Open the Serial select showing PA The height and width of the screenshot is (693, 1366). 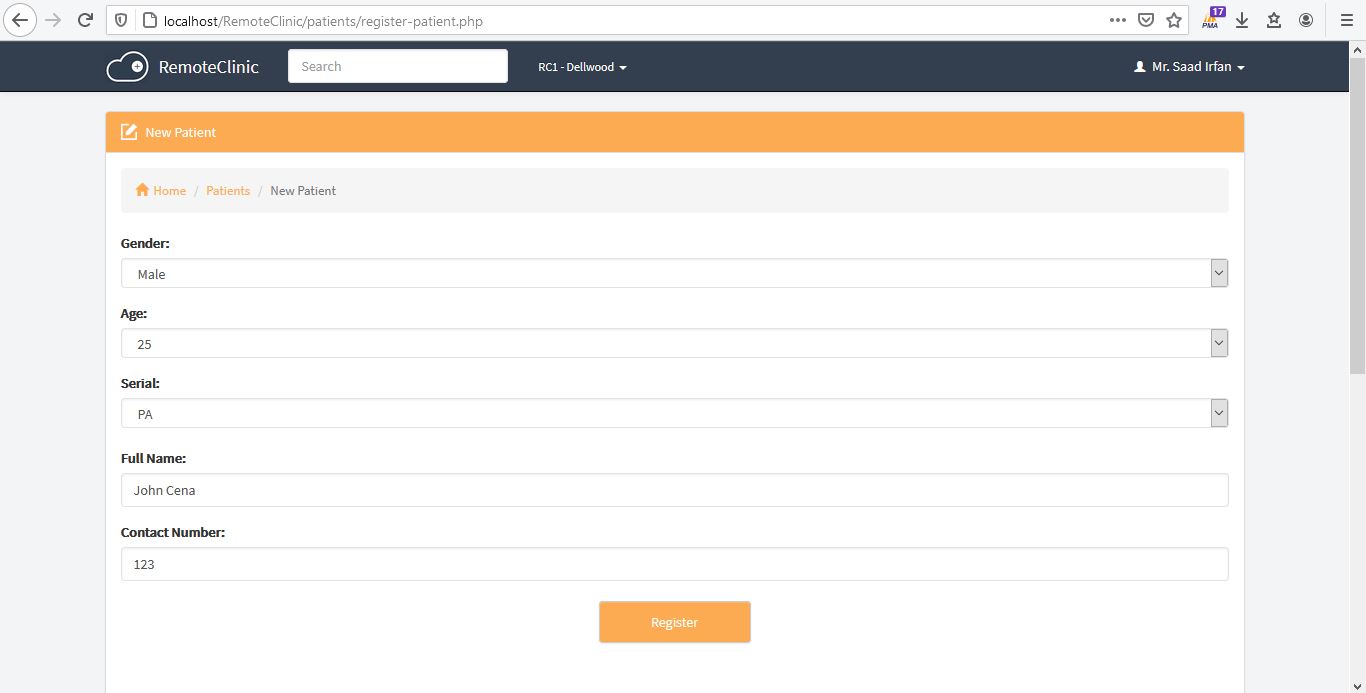(x=674, y=413)
